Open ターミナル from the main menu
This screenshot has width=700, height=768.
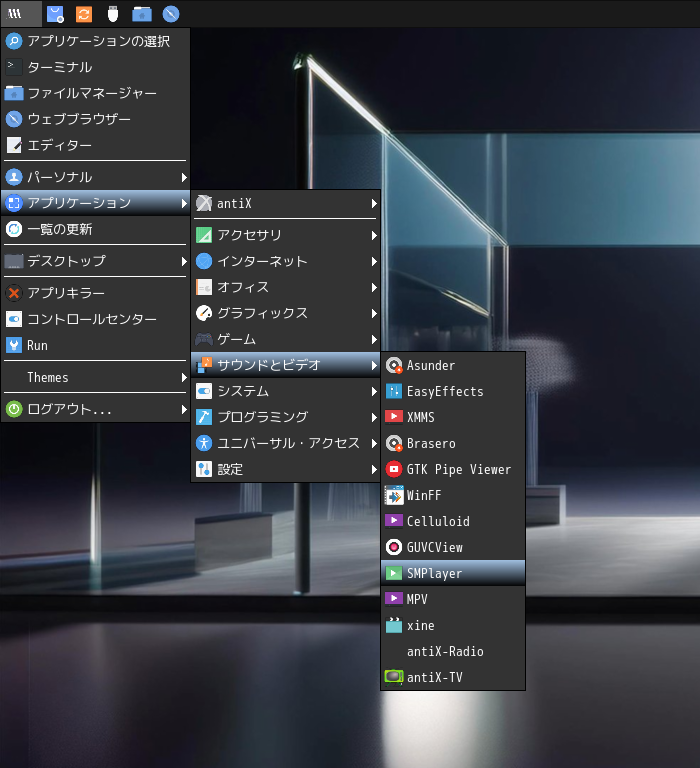point(60,67)
